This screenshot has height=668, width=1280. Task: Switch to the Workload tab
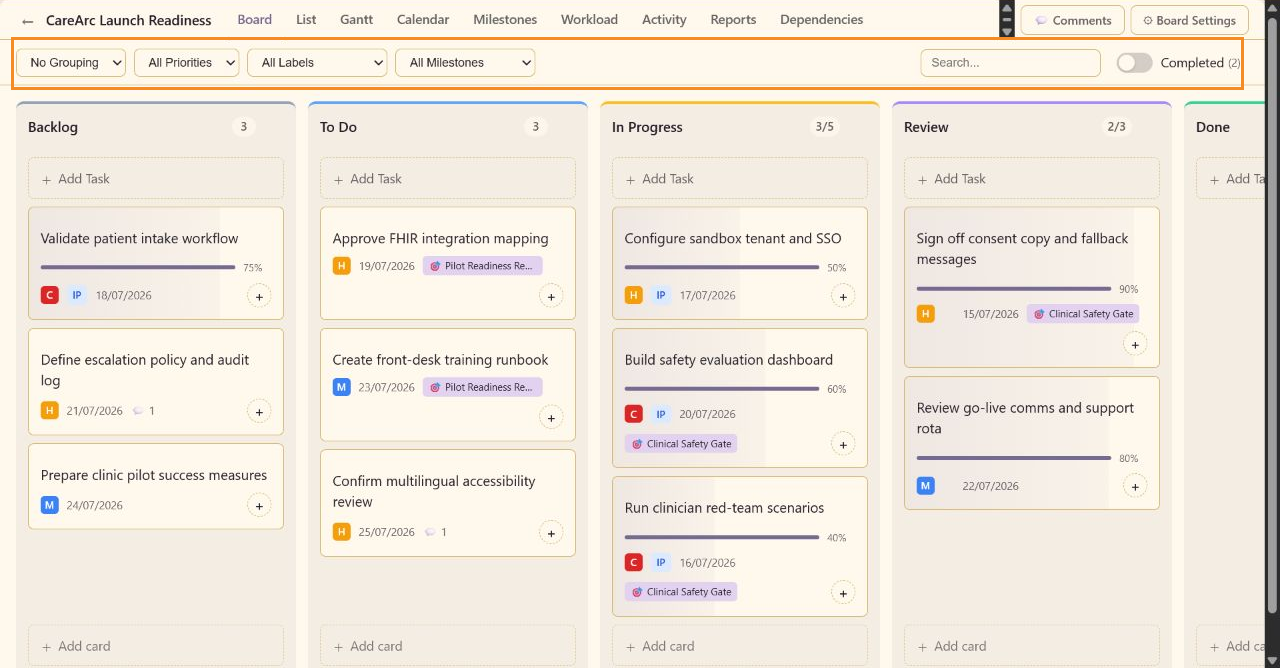pyautogui.click(x=589, y=19)
